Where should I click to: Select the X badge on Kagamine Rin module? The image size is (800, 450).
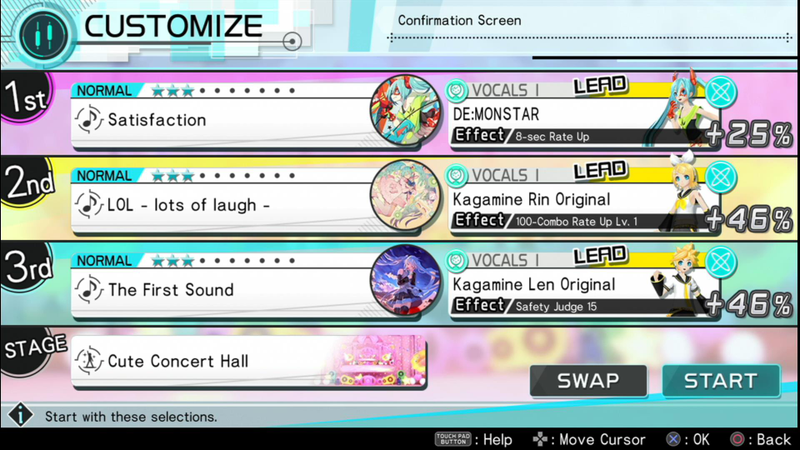click(x=720, y=177)
